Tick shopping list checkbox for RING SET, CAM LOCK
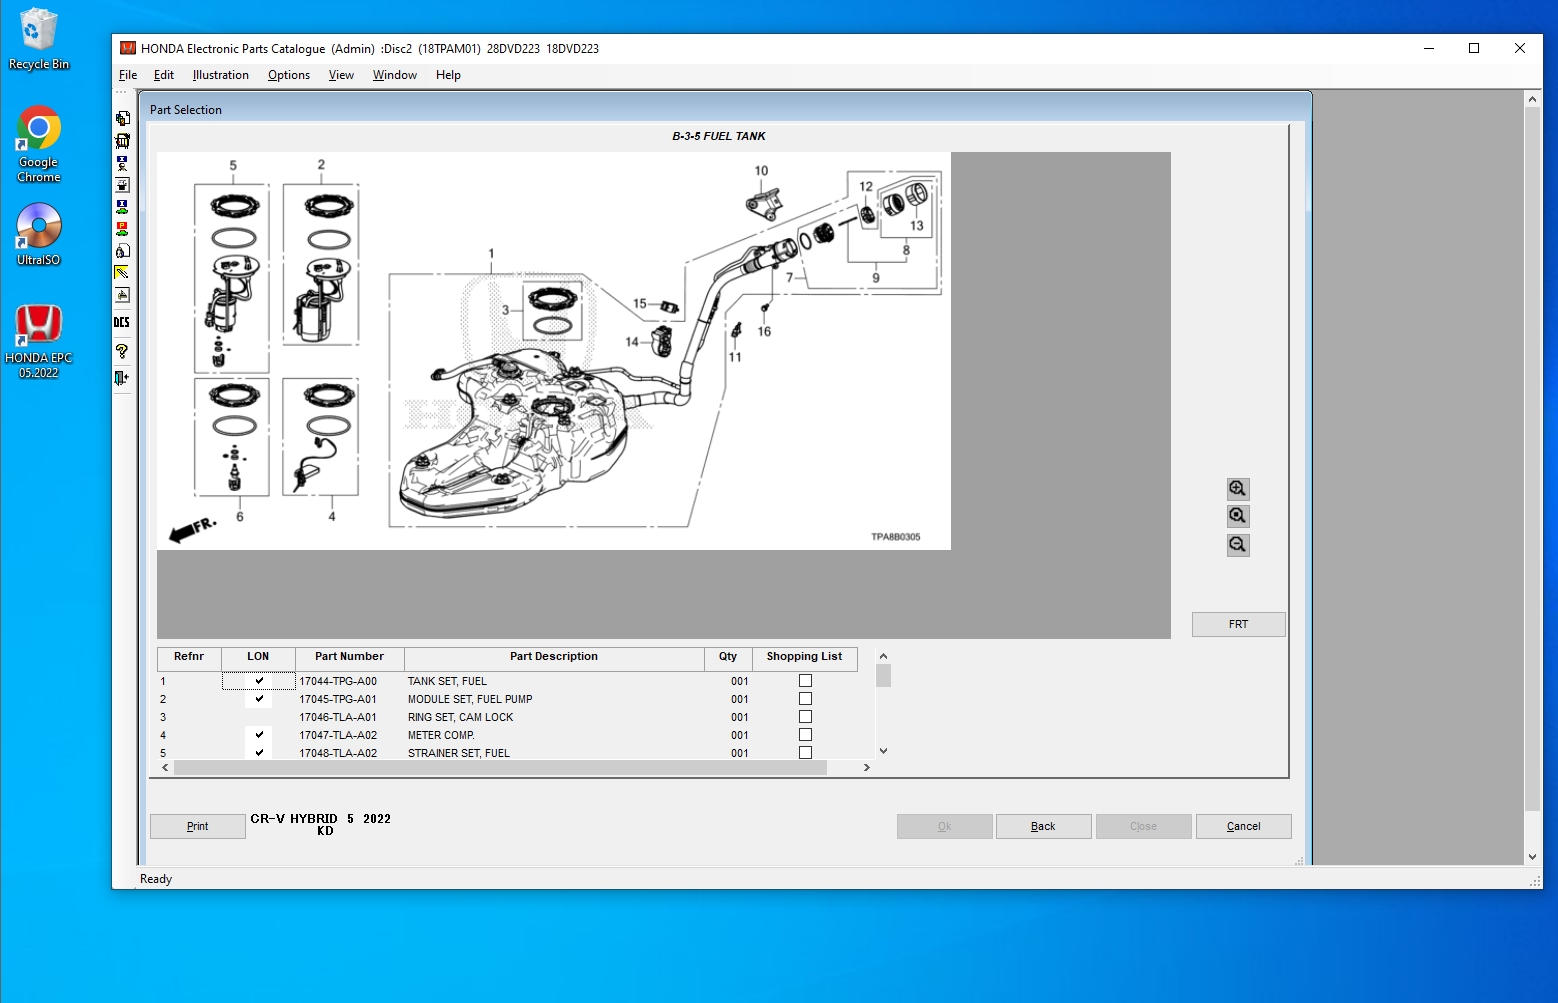This screenshot has height=1003, width=1558. 805,717
